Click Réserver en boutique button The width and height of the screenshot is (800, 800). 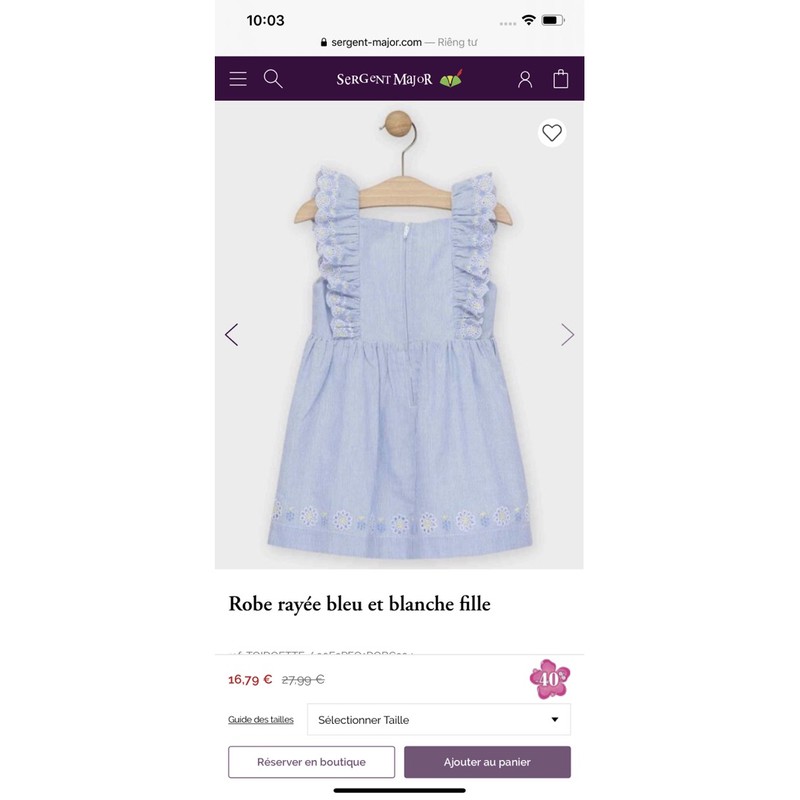[311, 762]
